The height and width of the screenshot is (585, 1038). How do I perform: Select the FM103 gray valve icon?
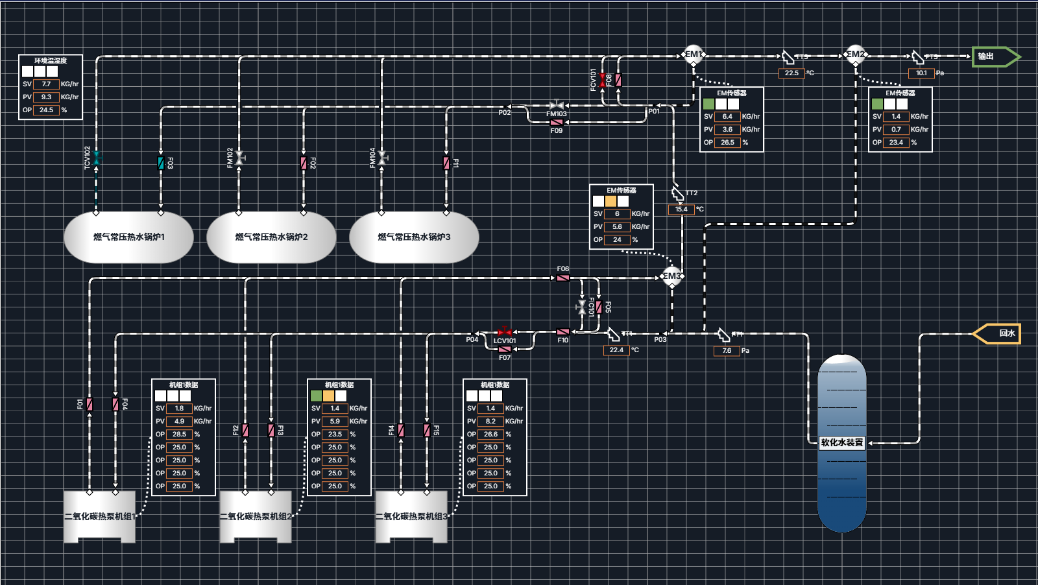click(557, 106)
